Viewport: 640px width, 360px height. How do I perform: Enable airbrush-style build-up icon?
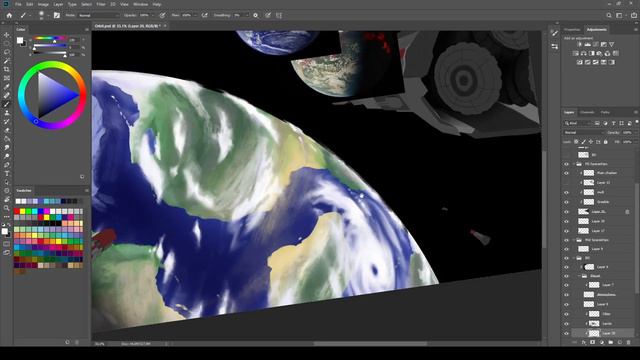coord(204,16)
